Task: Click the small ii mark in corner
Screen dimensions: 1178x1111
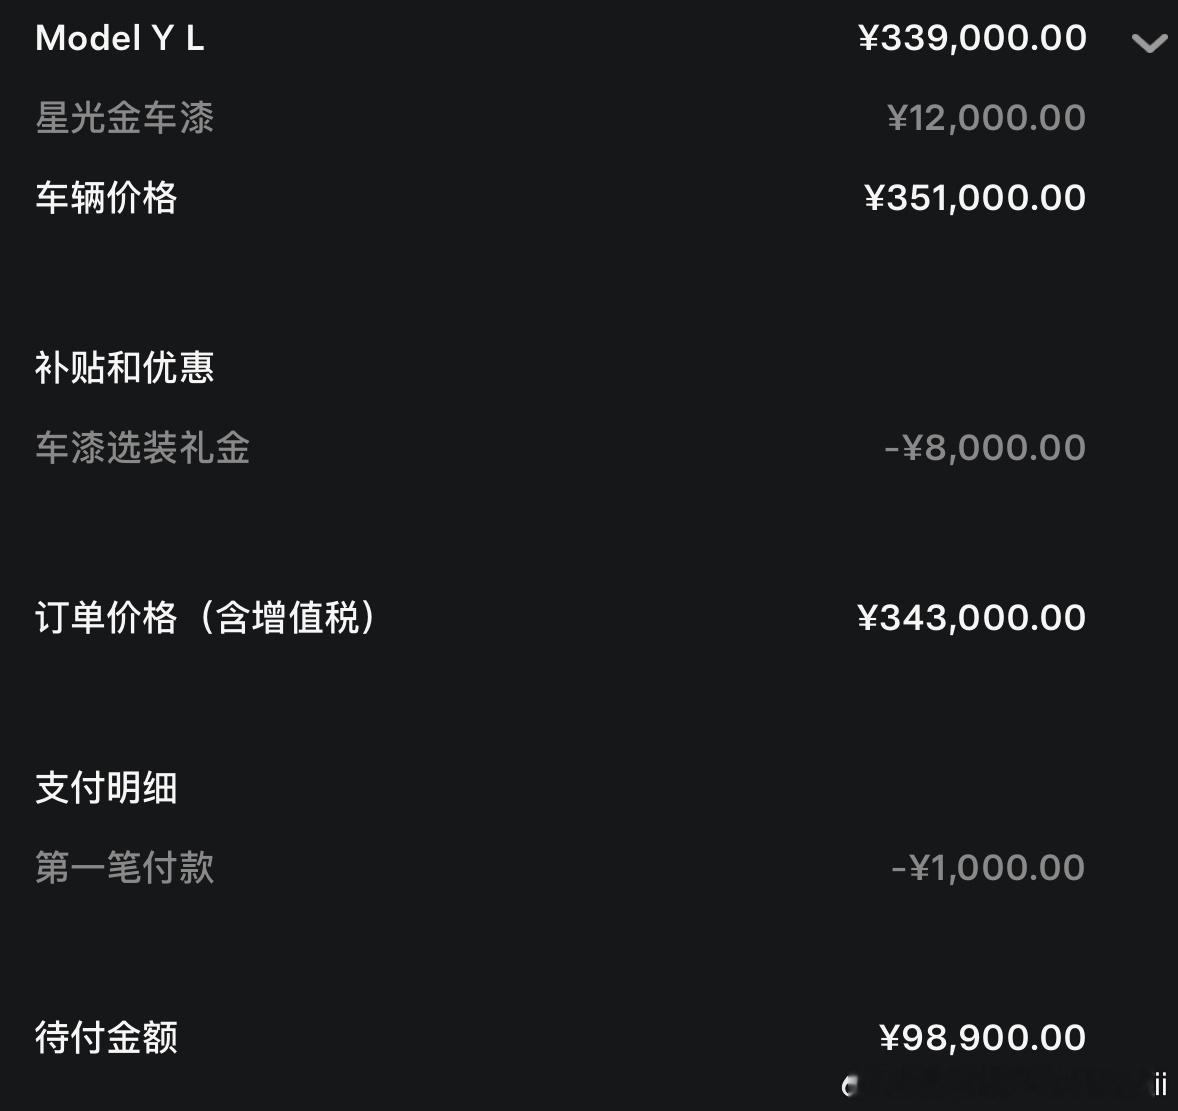Action: point(1161,1085)
